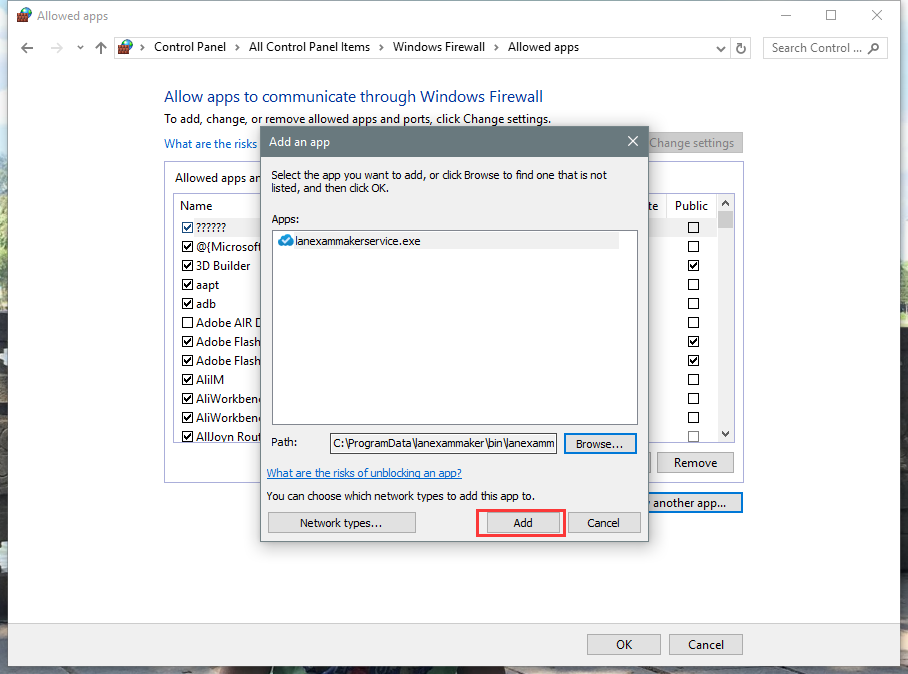Enable the Adobe AIR checkbox

[187, 323]
